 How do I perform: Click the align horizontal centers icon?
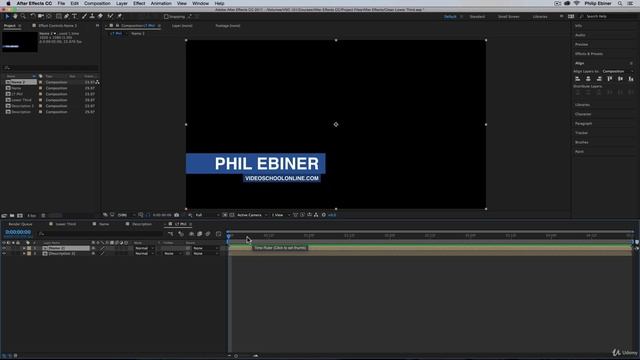[x=588, y=79]
